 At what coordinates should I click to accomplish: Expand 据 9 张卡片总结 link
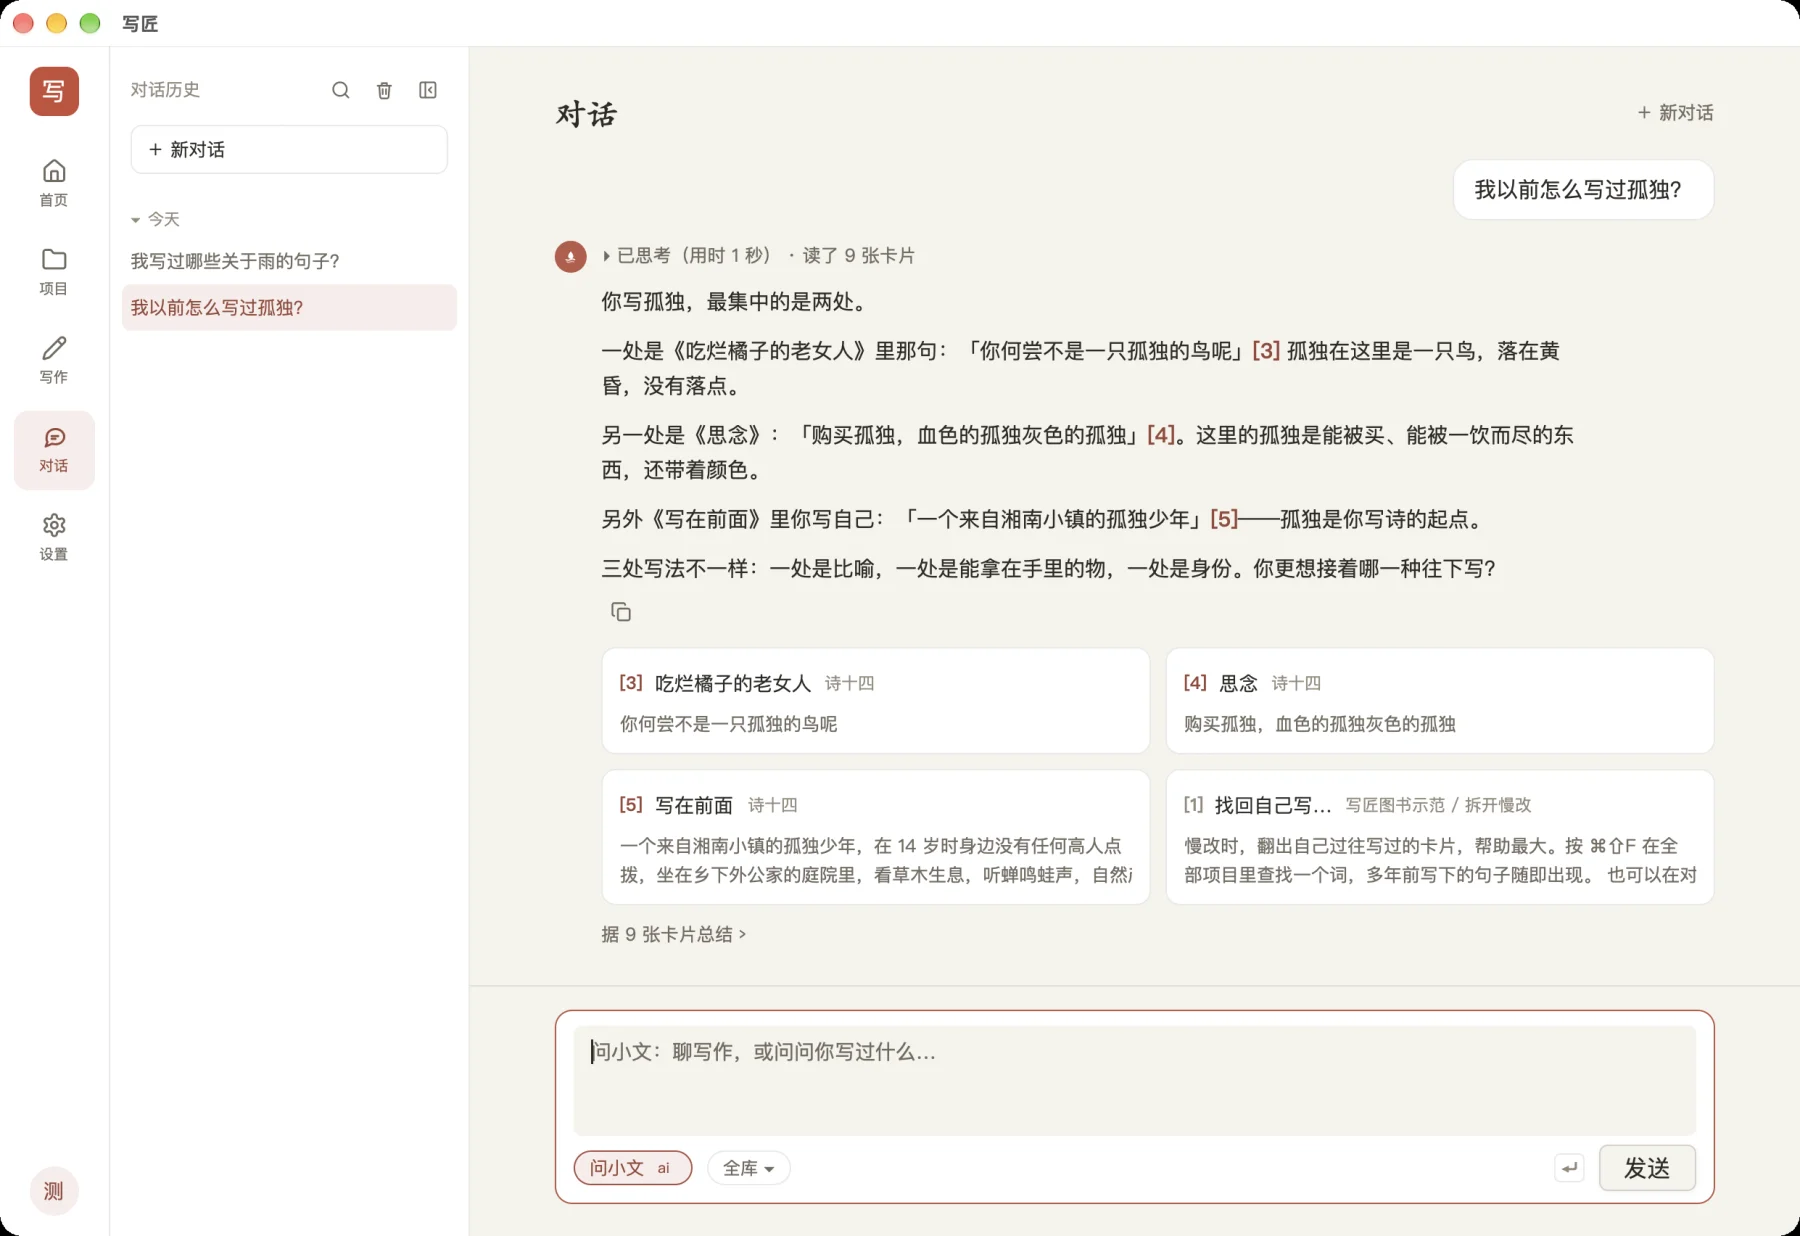click(673, 934)
